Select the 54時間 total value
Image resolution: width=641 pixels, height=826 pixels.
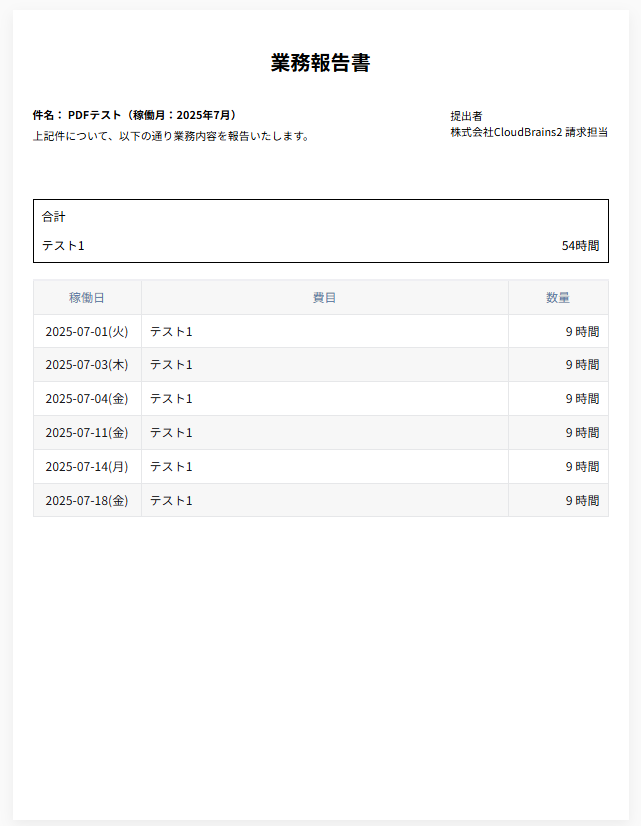[x=580, y=245]
